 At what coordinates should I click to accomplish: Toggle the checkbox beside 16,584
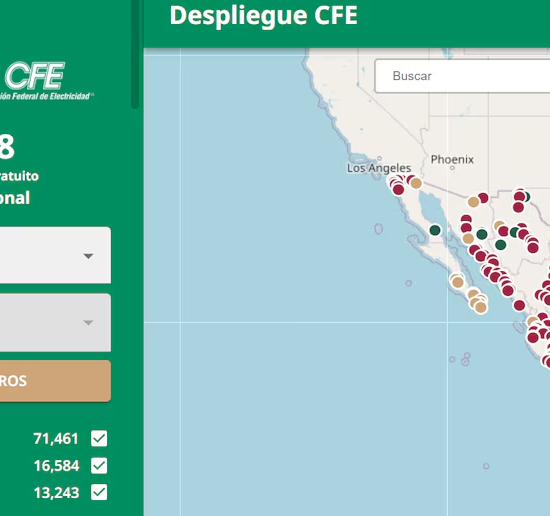99,466
